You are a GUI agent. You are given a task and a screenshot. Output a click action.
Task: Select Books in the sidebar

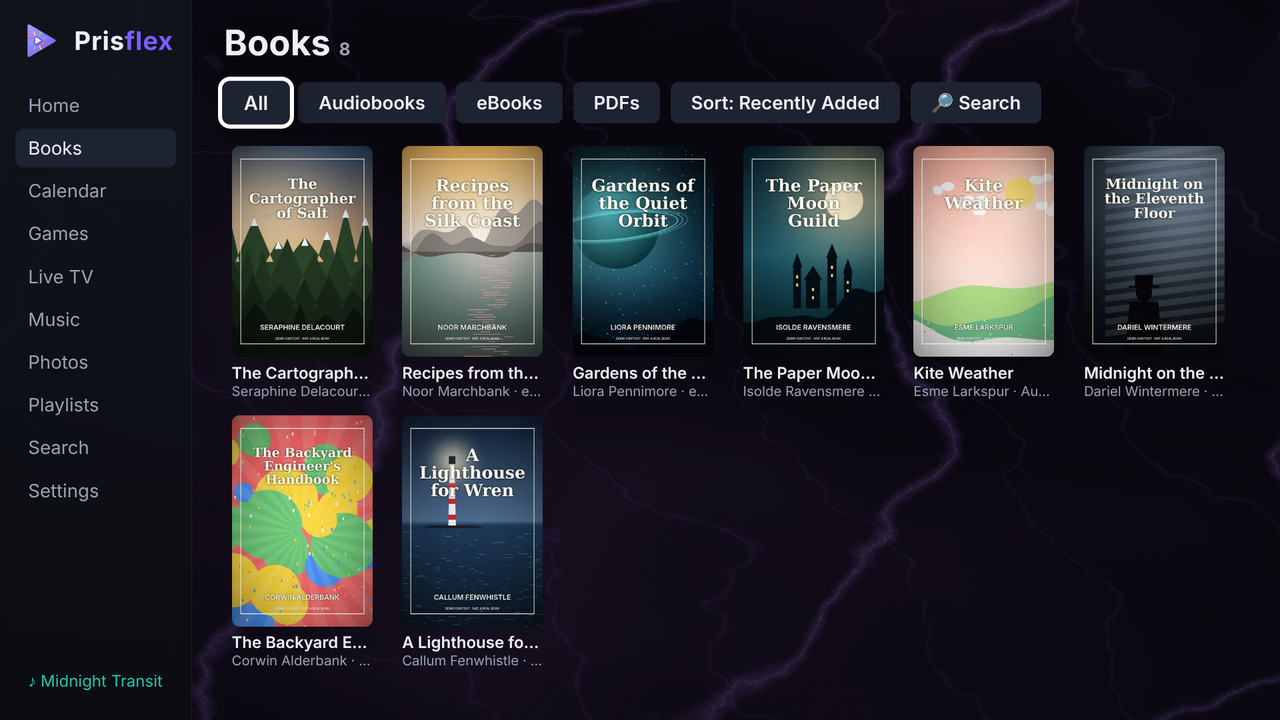tap(95, 148)
